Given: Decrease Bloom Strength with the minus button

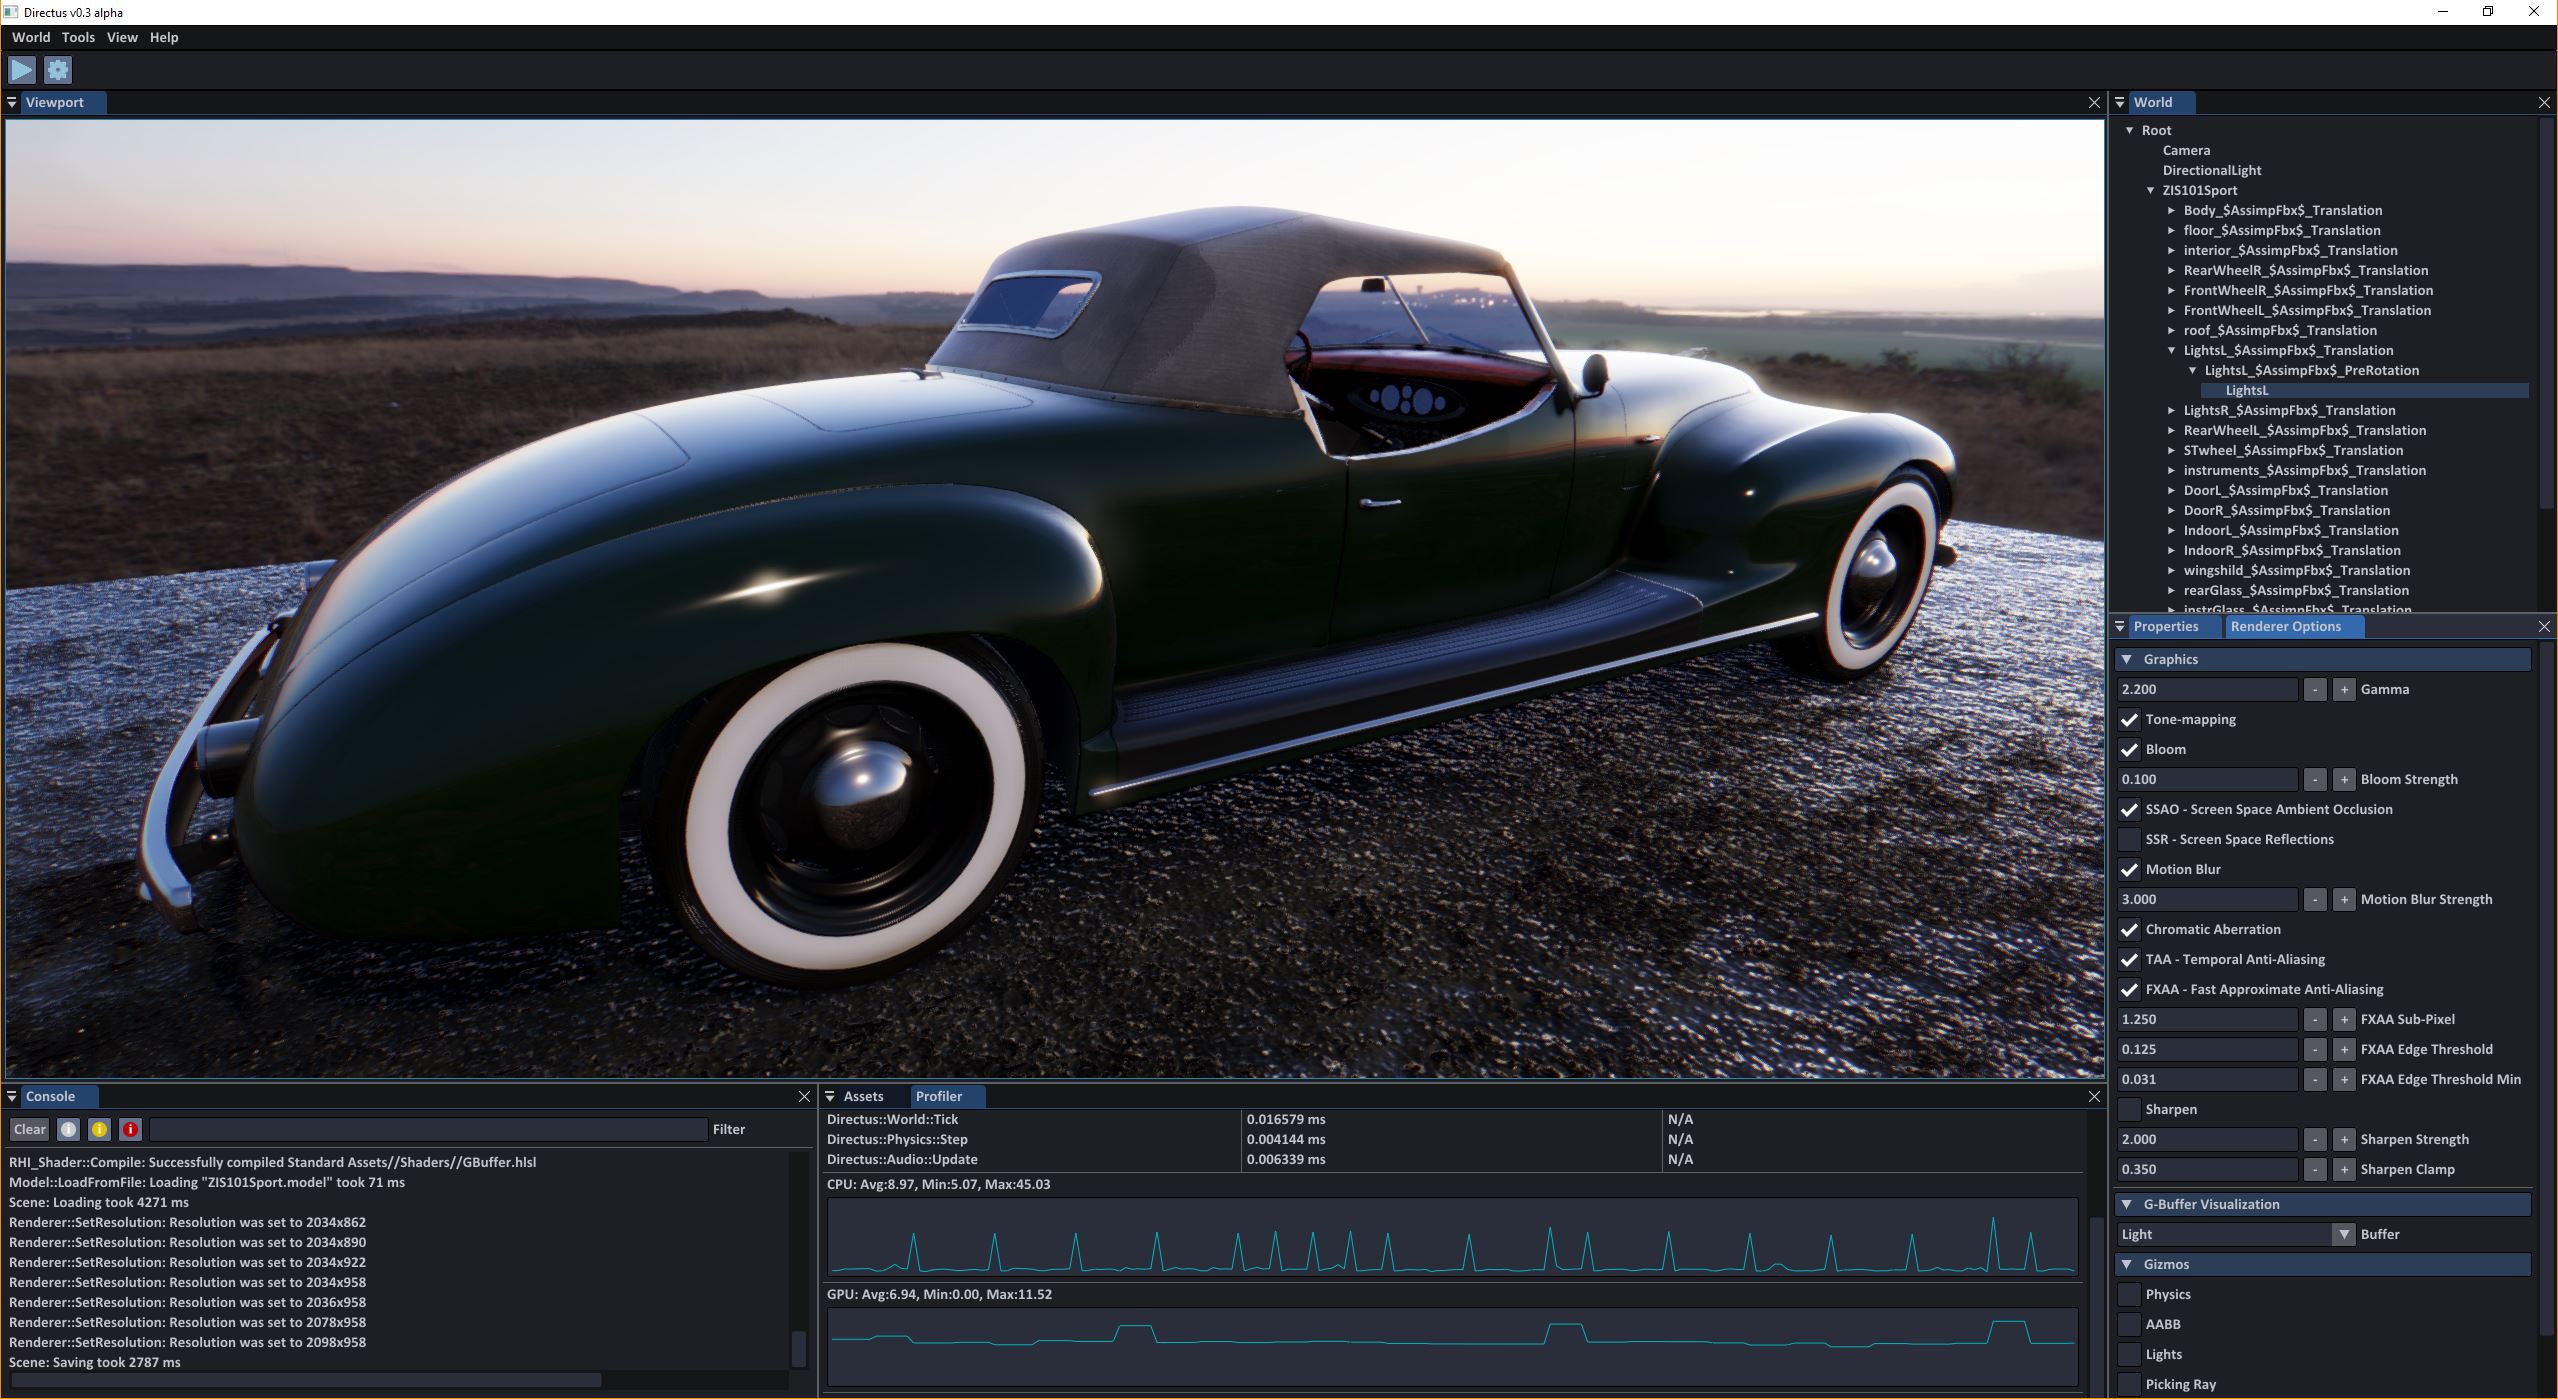Looking at the screenshot, I should (2314, 780).
